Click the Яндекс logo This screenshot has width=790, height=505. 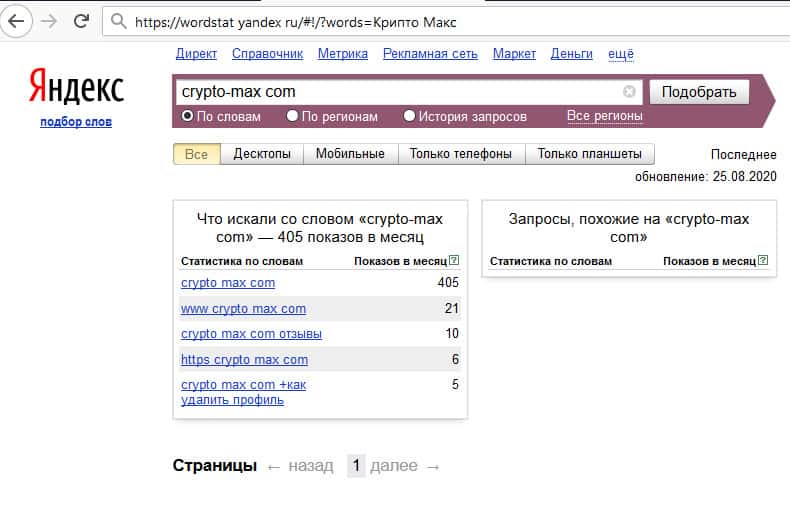coord(75,87)
